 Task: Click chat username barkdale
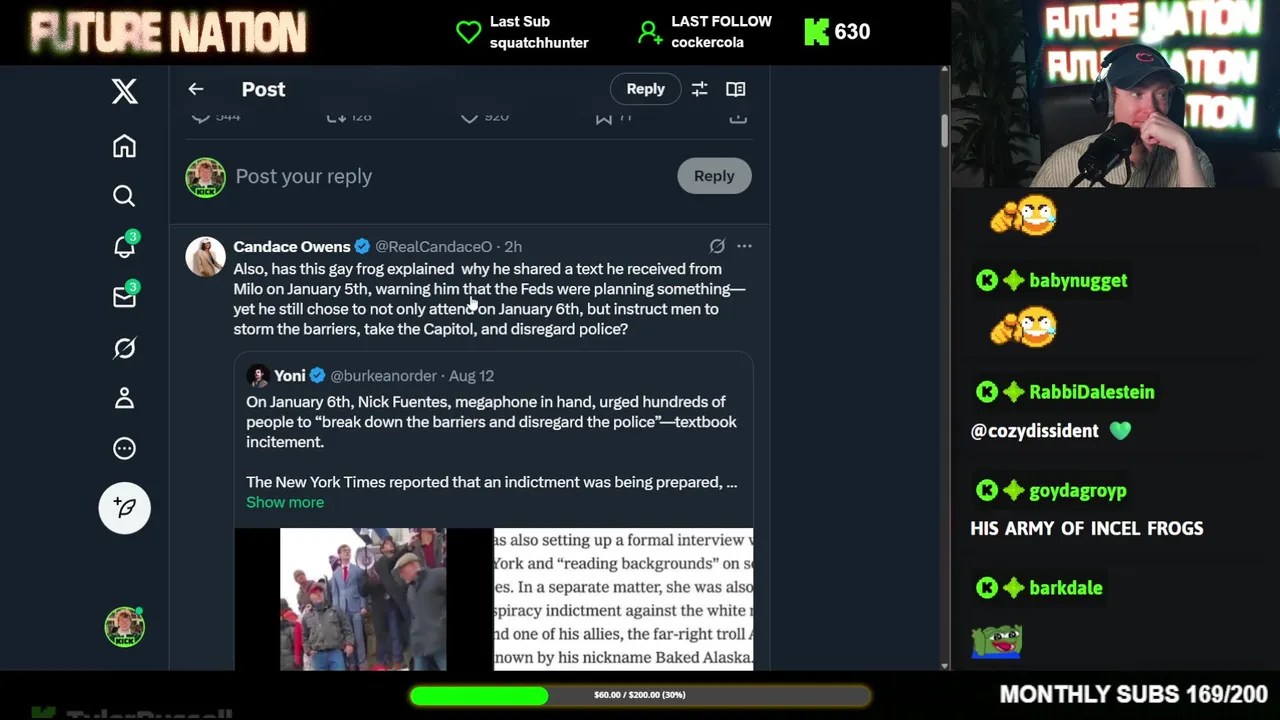(1066, 588)
